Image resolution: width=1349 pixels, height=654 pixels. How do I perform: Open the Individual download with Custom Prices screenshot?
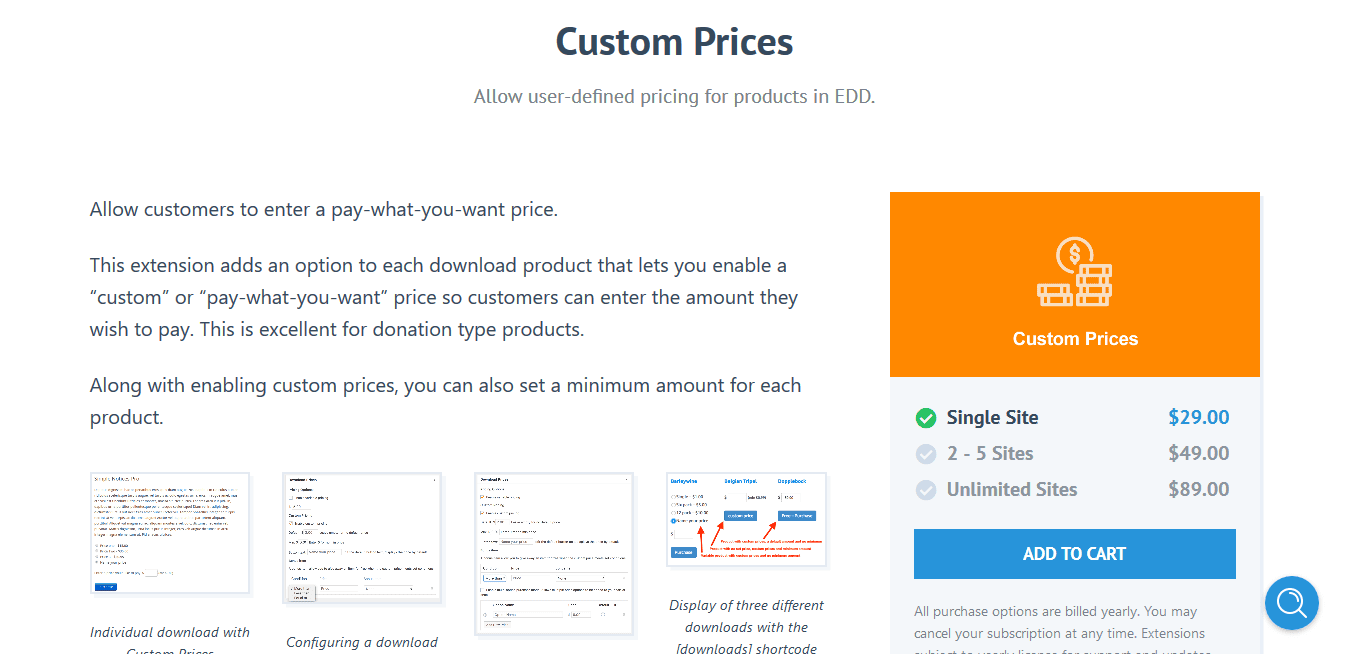tap(170, 535)
